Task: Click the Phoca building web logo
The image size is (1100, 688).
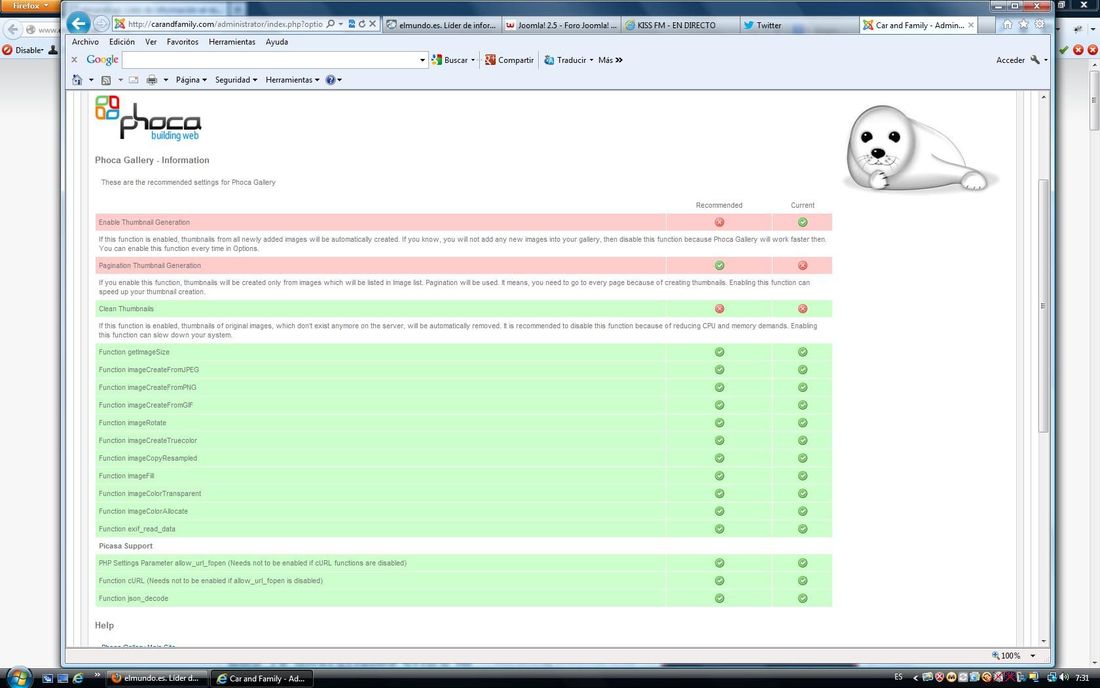Action: click(148, 118)
